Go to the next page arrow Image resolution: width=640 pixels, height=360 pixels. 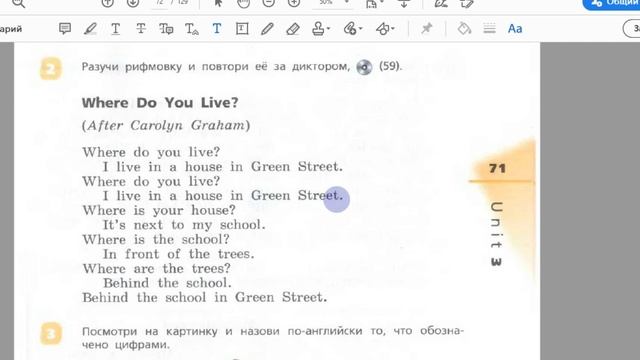(133, 3)
